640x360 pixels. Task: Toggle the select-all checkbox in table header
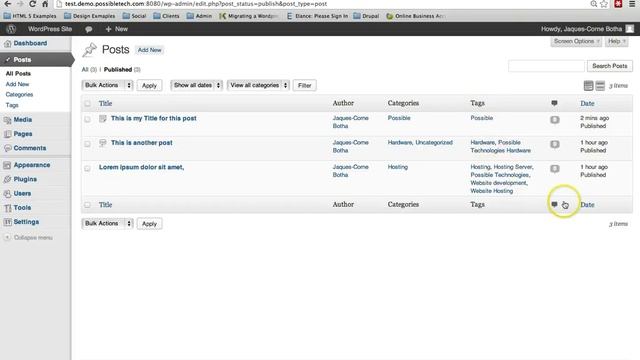[87, 104]
